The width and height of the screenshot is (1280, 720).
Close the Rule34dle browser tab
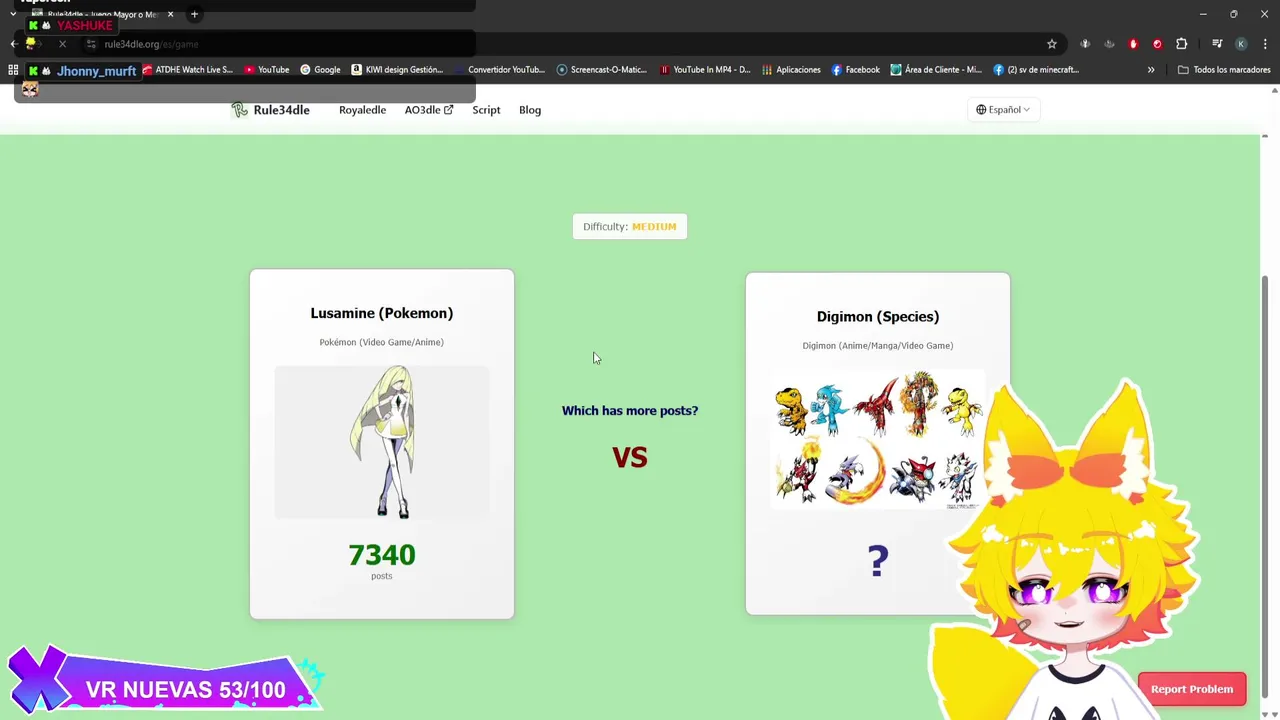tap(170, 14)
